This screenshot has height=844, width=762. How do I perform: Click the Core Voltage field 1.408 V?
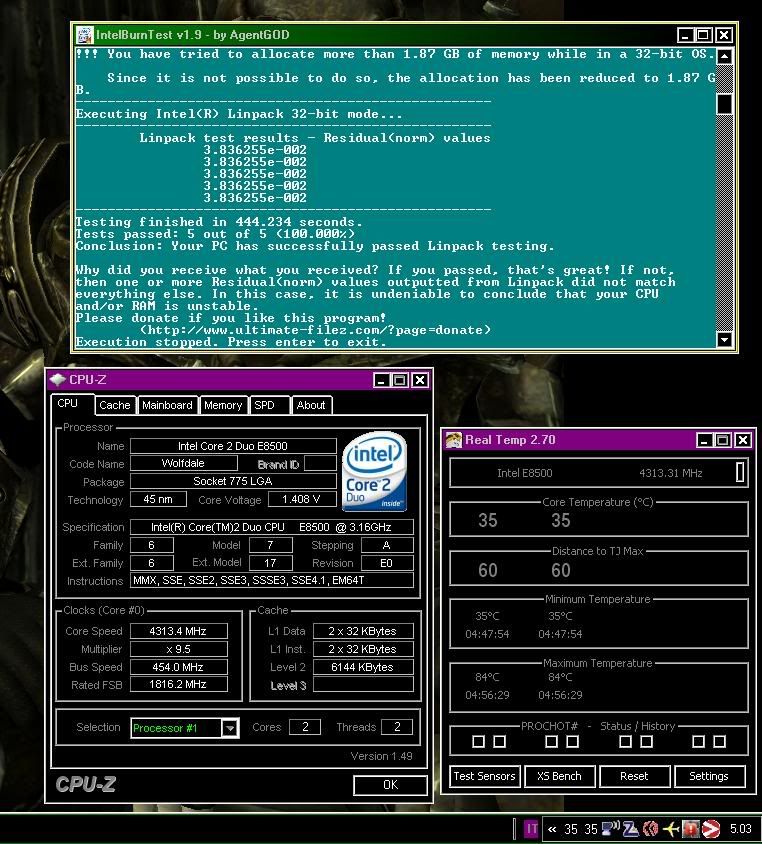point(302,499)
